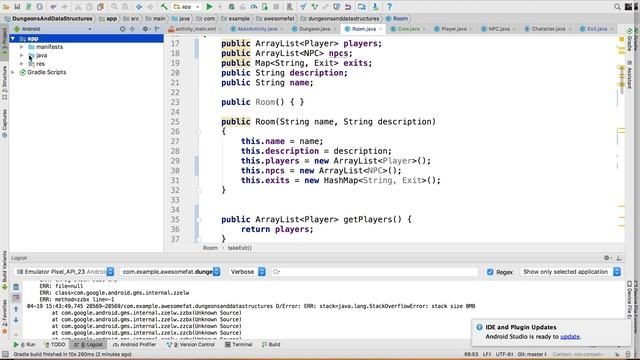This screenshot has height=360, width=640.
Task: Expand the manifests folder
Action: [22, 47]
